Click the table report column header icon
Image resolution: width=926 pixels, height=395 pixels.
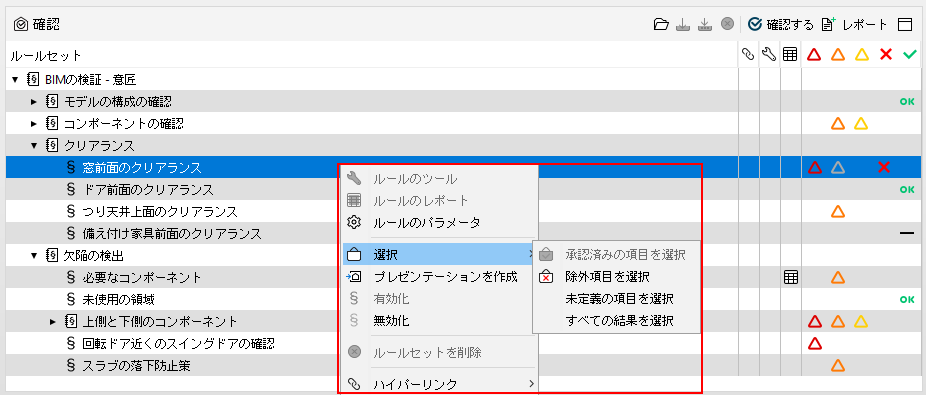tap(790, 55)
